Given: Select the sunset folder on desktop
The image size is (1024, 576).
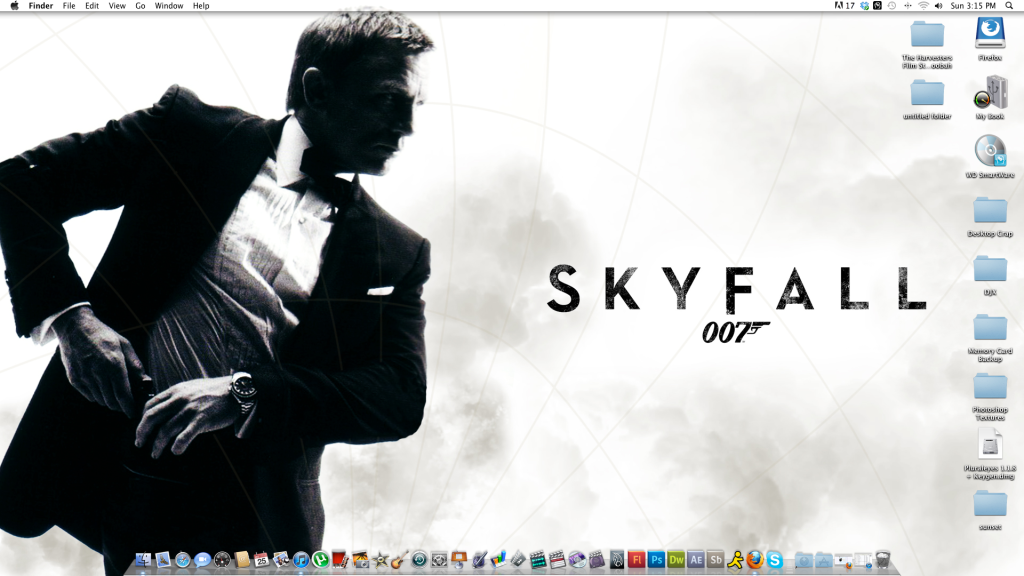Looking at the screenshot, I should click(x=990, y=504).
